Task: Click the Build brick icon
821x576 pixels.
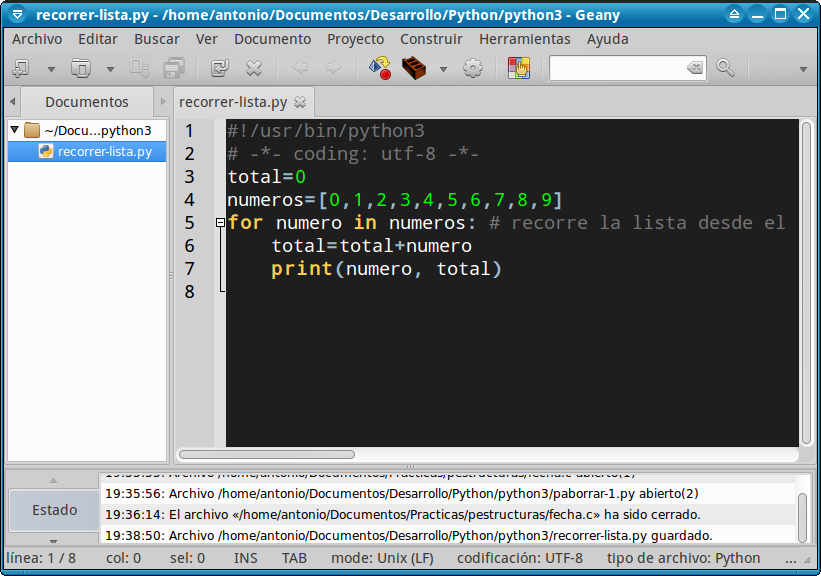Action: click(414, 68)
